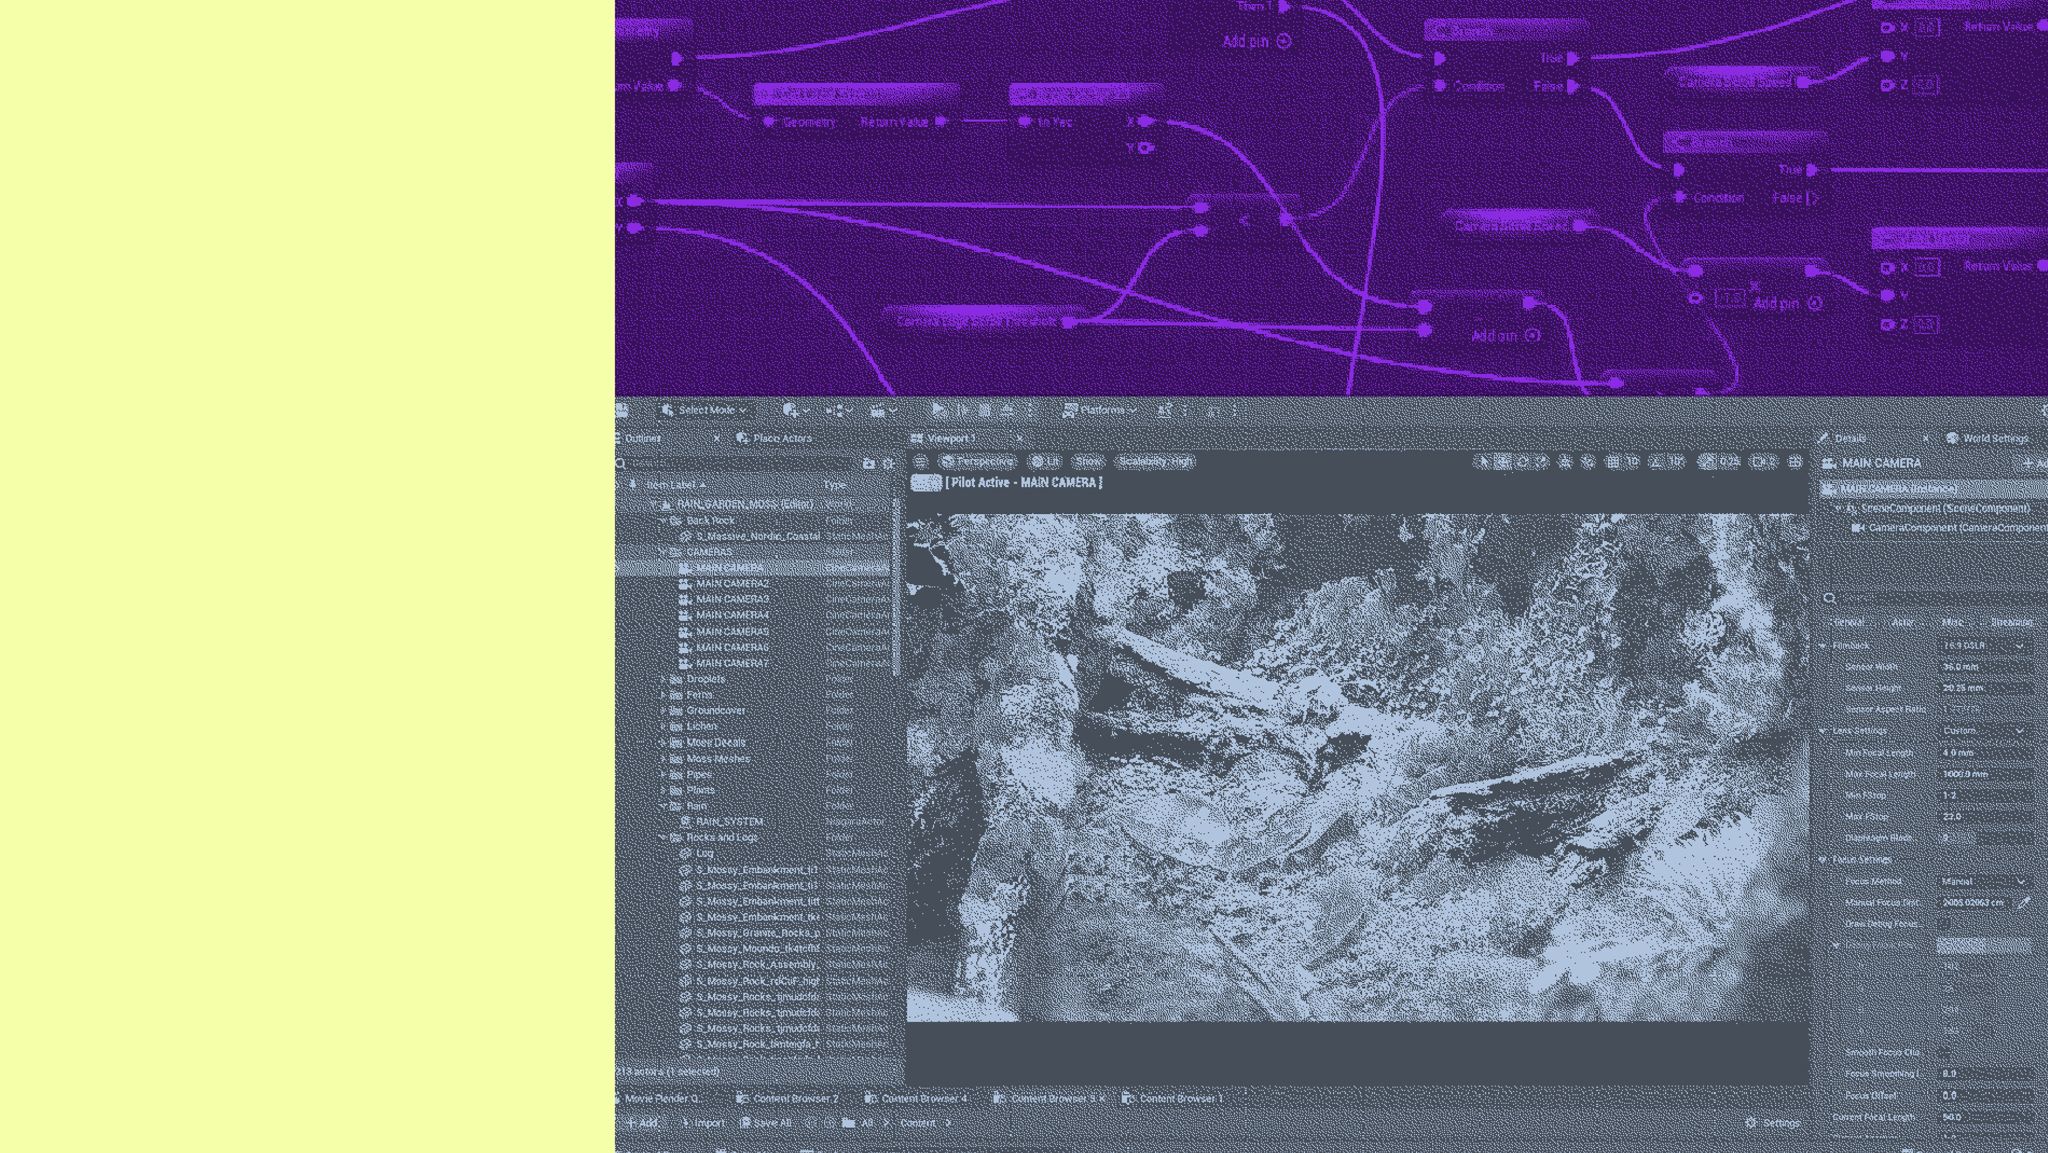Collapse the CAMERAS folder

pos(662,552)
